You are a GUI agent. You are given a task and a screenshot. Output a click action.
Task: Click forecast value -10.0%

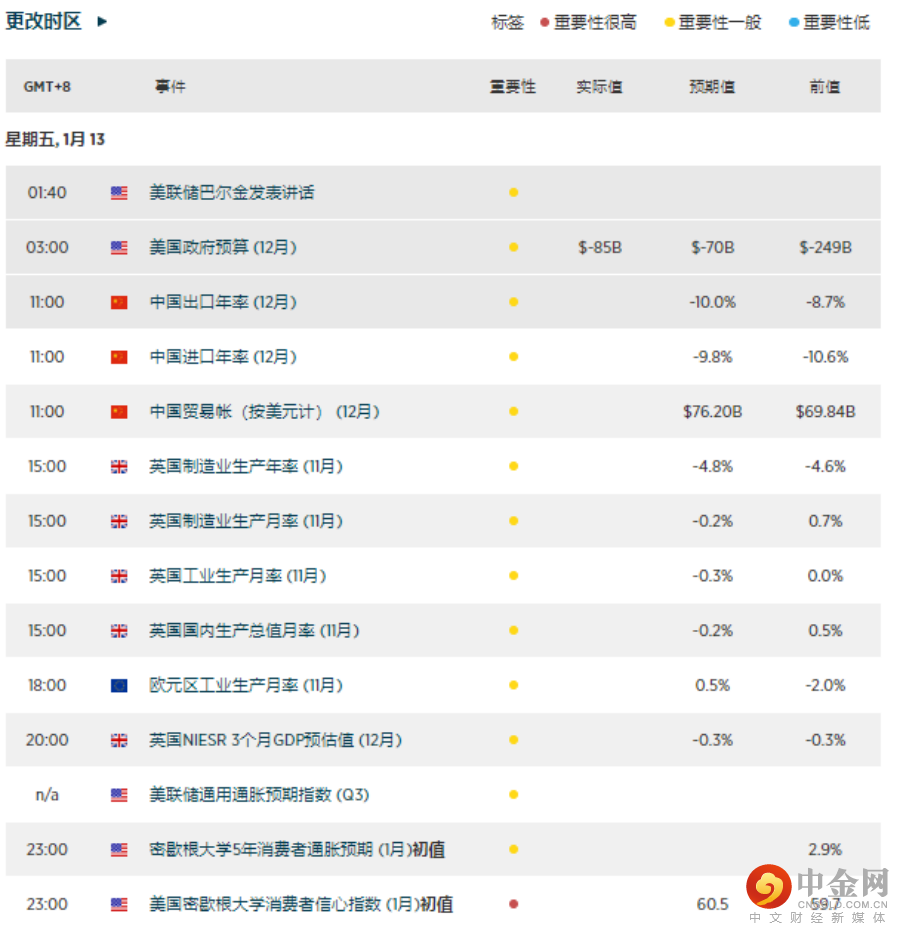pyautogui.click(x=713, y=302)
